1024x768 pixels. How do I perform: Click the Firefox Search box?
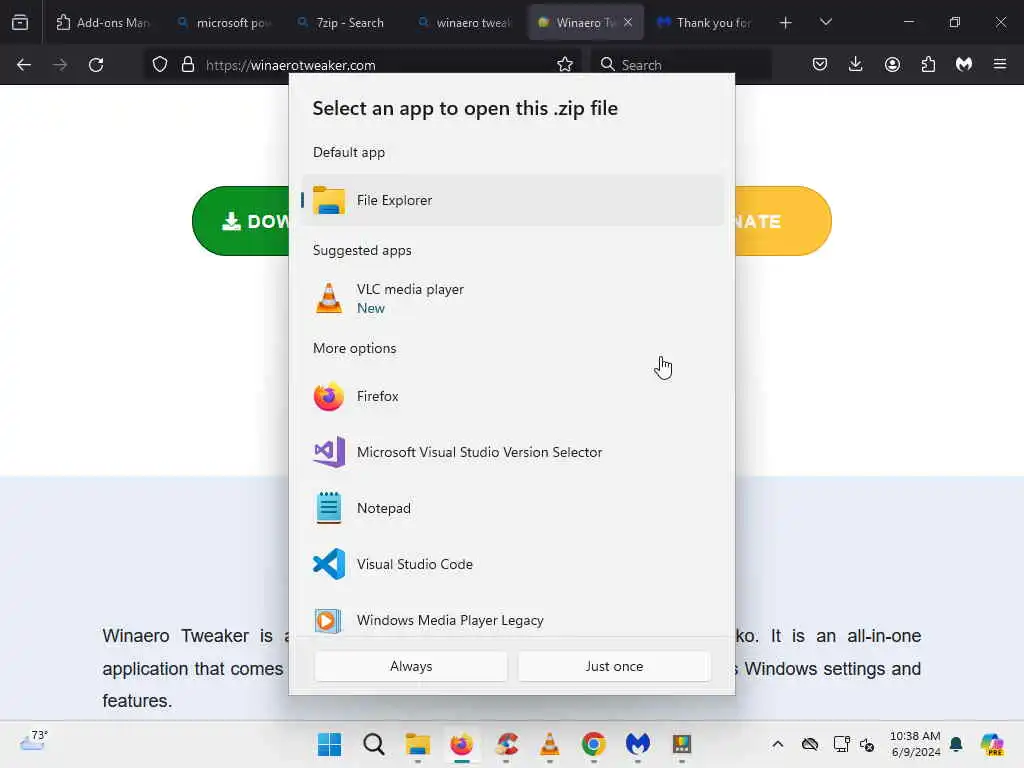(681, 65)
